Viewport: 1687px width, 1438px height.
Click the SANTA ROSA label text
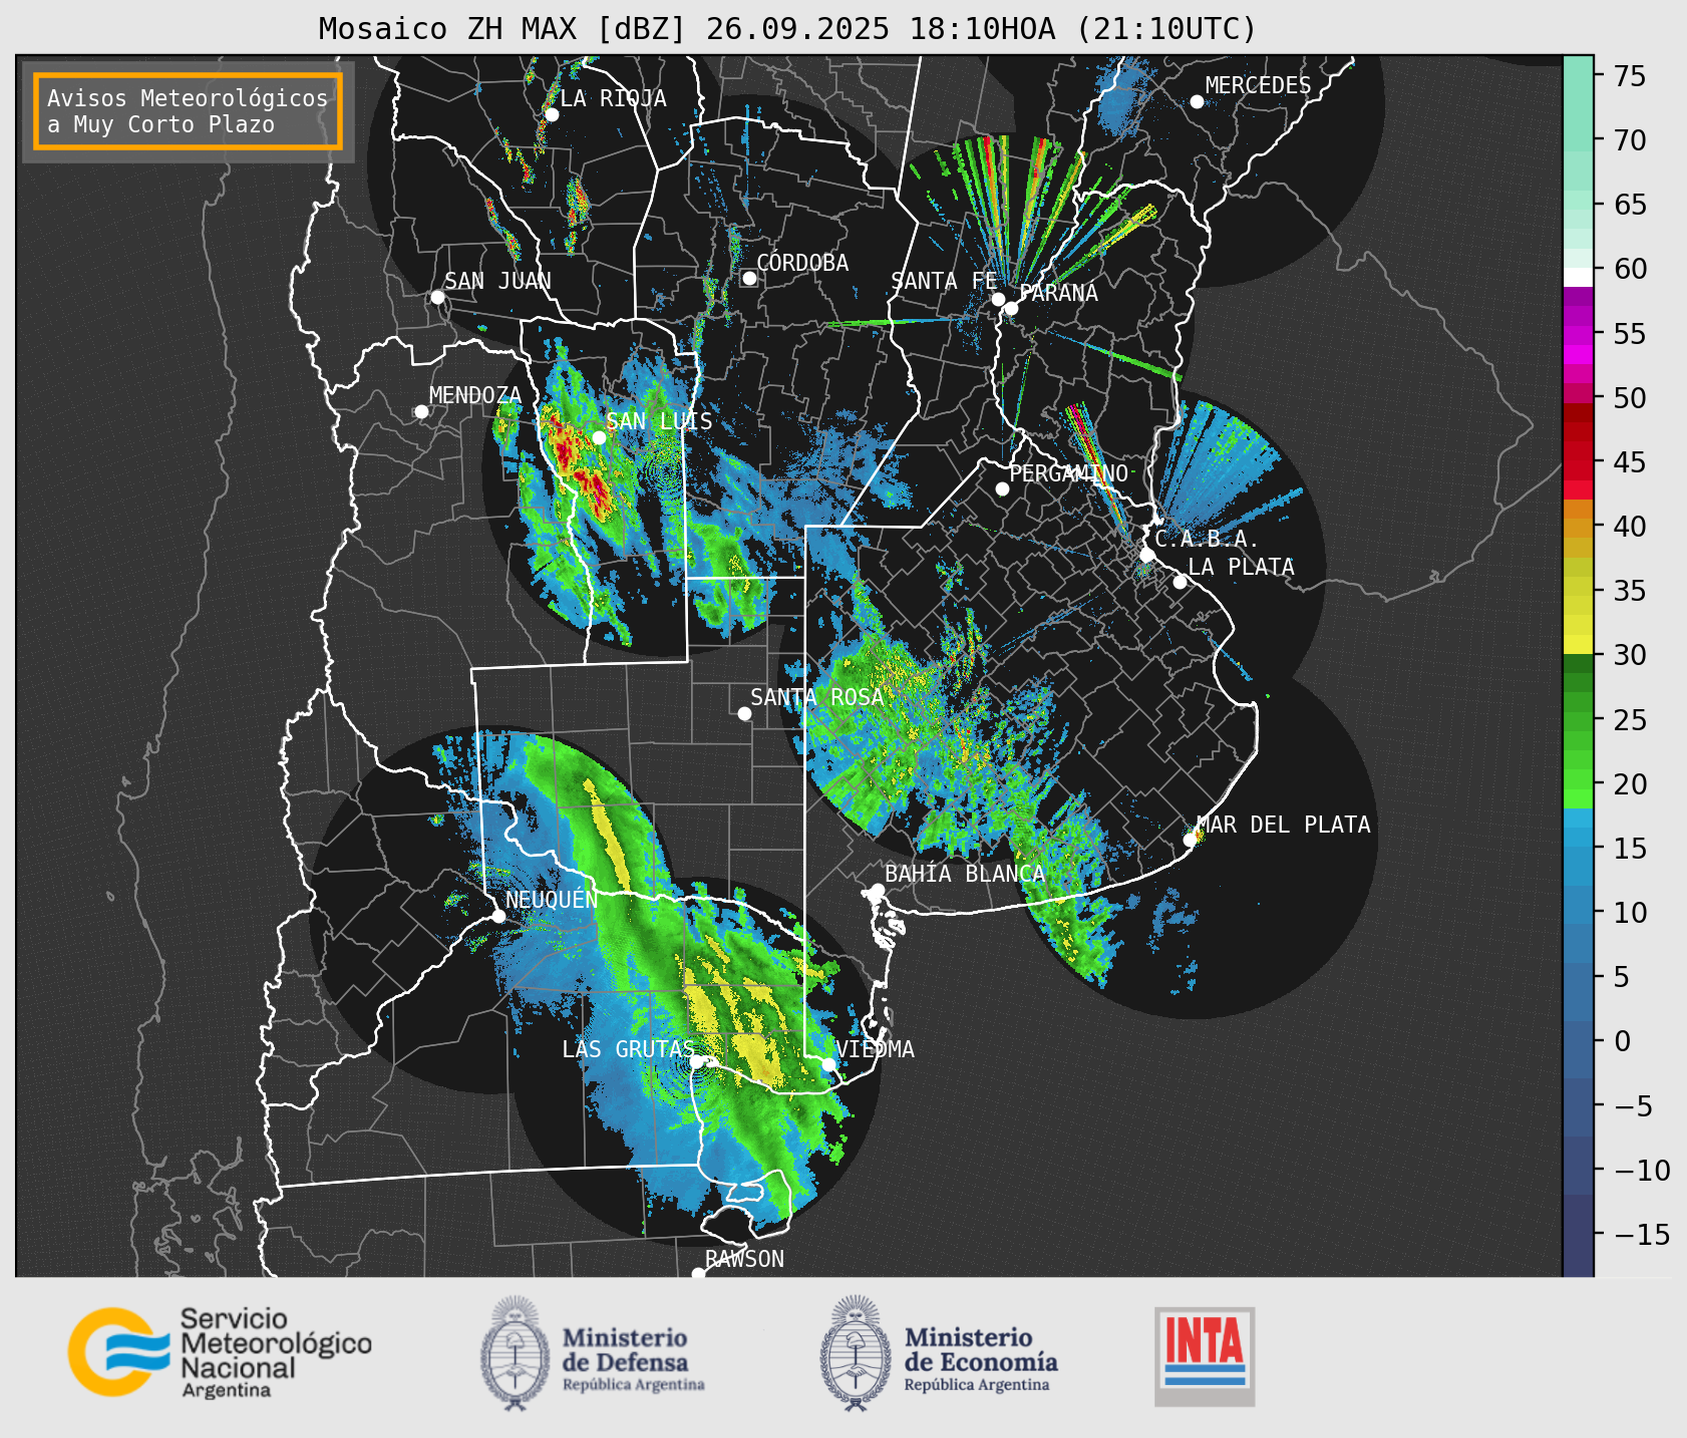click(818, 697)
